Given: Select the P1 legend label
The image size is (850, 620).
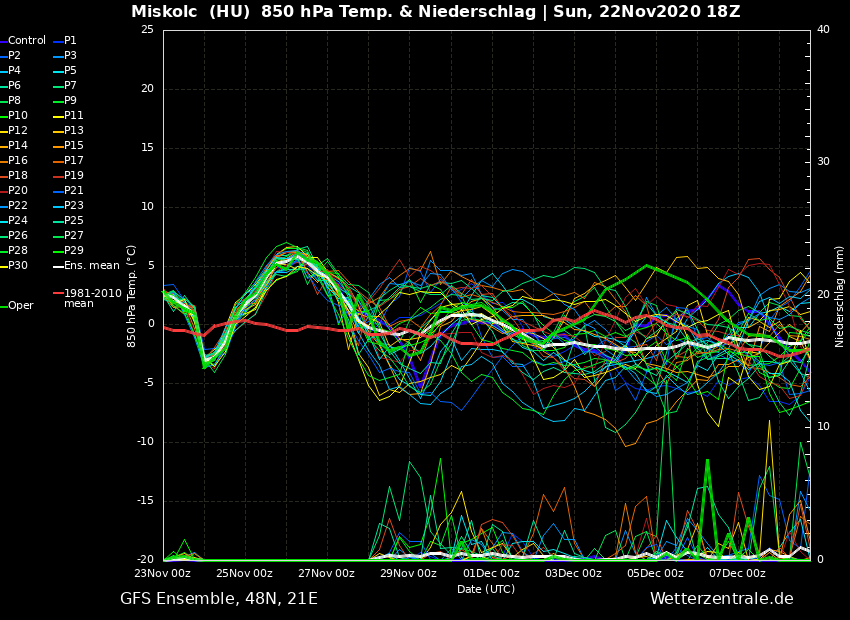Looking at the screenshot, I should [x=70, y=41].
